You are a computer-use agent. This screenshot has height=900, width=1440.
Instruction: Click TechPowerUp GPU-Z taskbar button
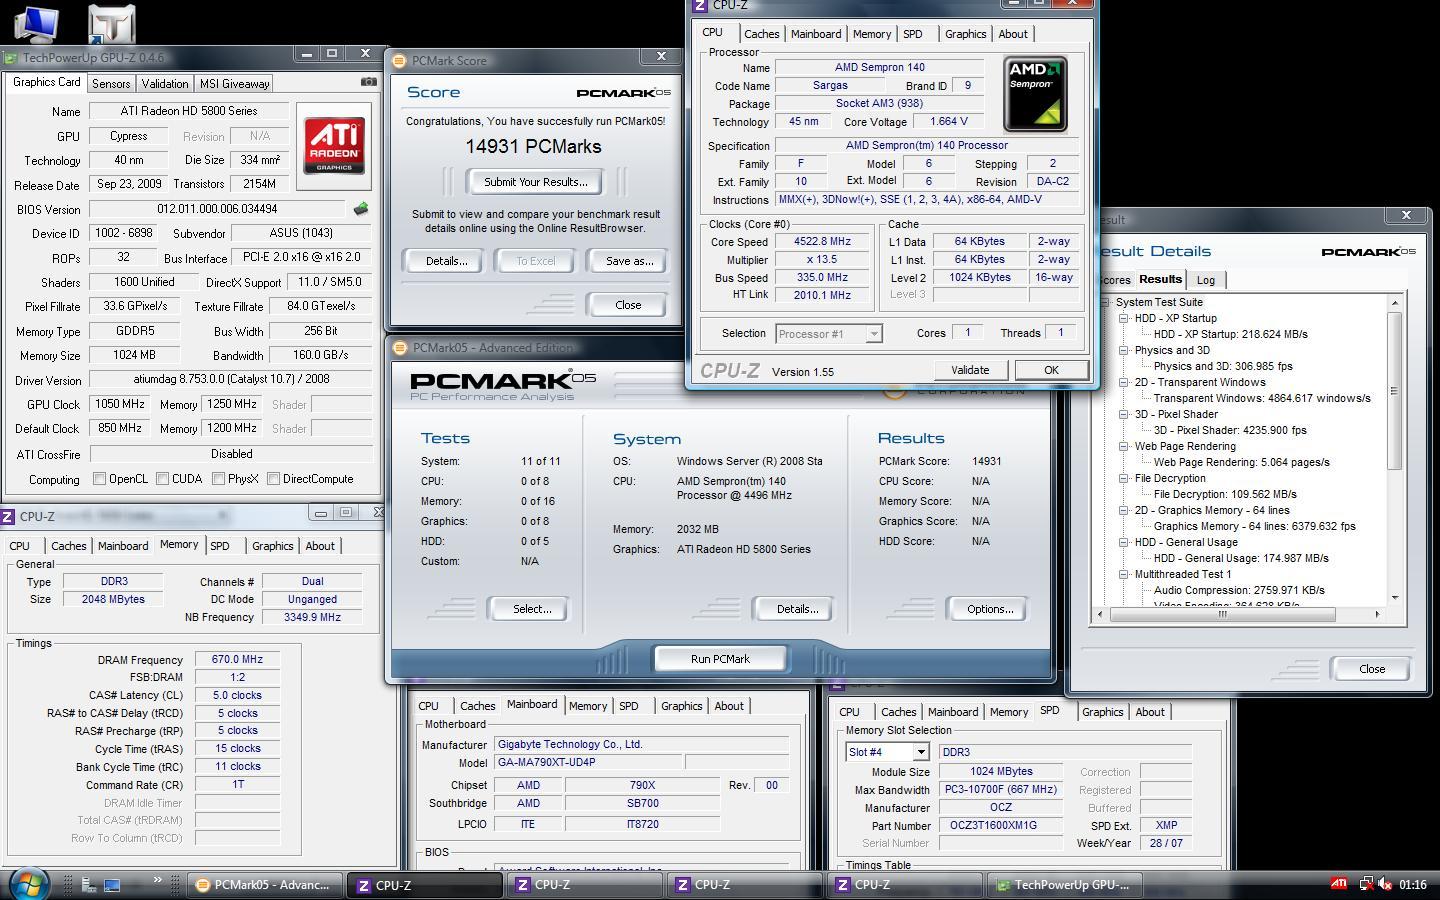coord(1063,885)
